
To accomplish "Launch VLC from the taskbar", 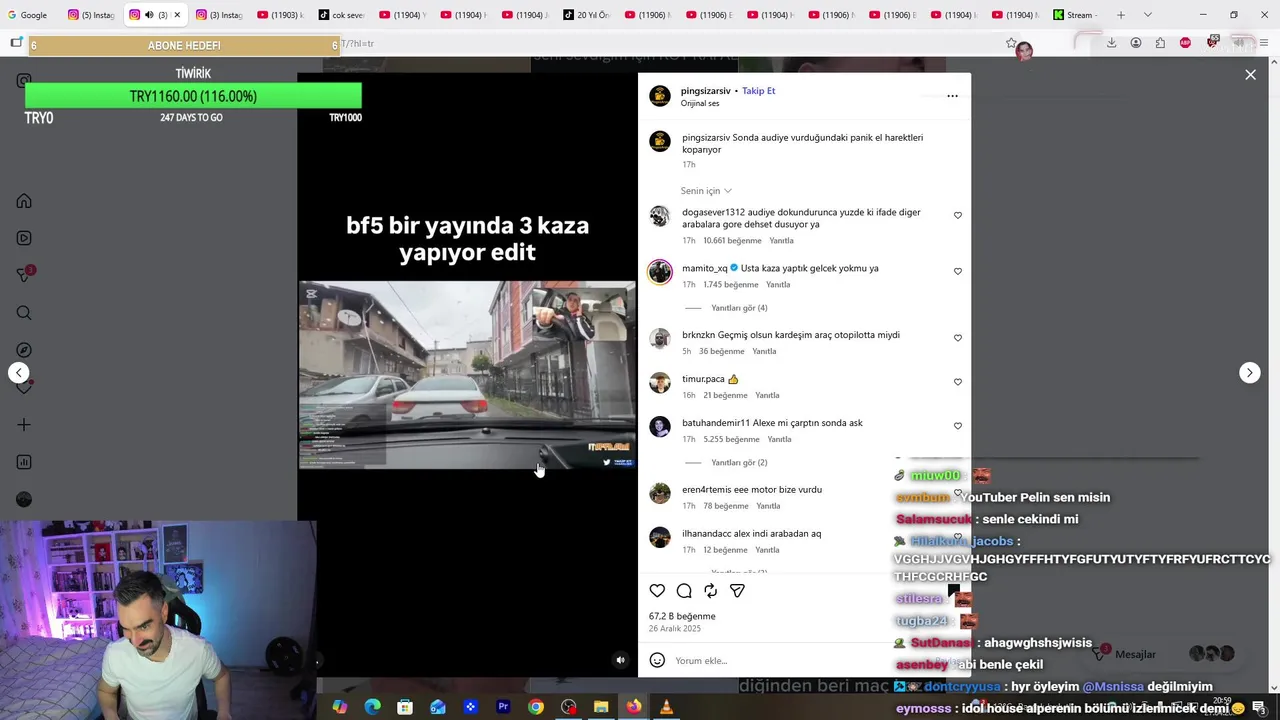I will point(666,707).
